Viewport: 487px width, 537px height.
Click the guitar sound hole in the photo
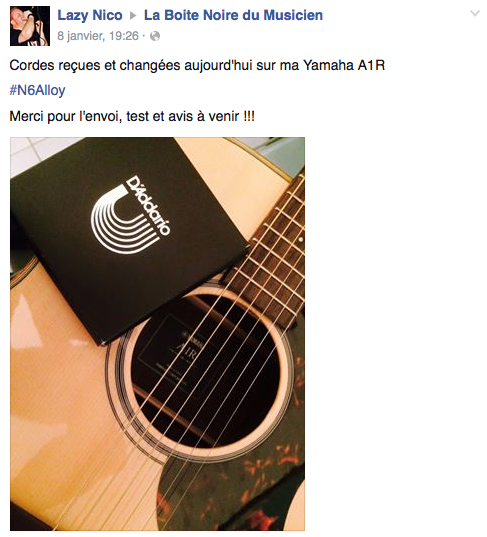coord(205,372)
